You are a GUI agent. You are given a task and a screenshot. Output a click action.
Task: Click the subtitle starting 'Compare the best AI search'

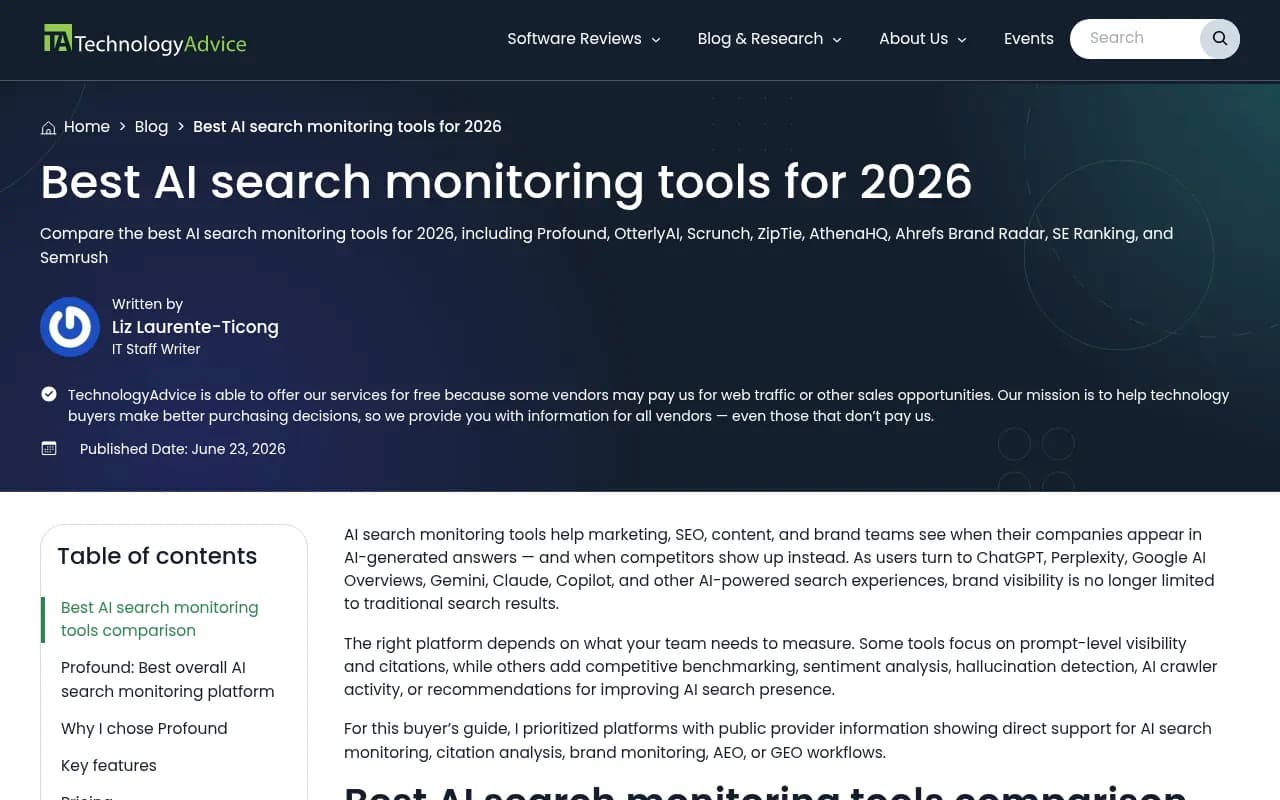pyautogui.click(x=606, y=245)
